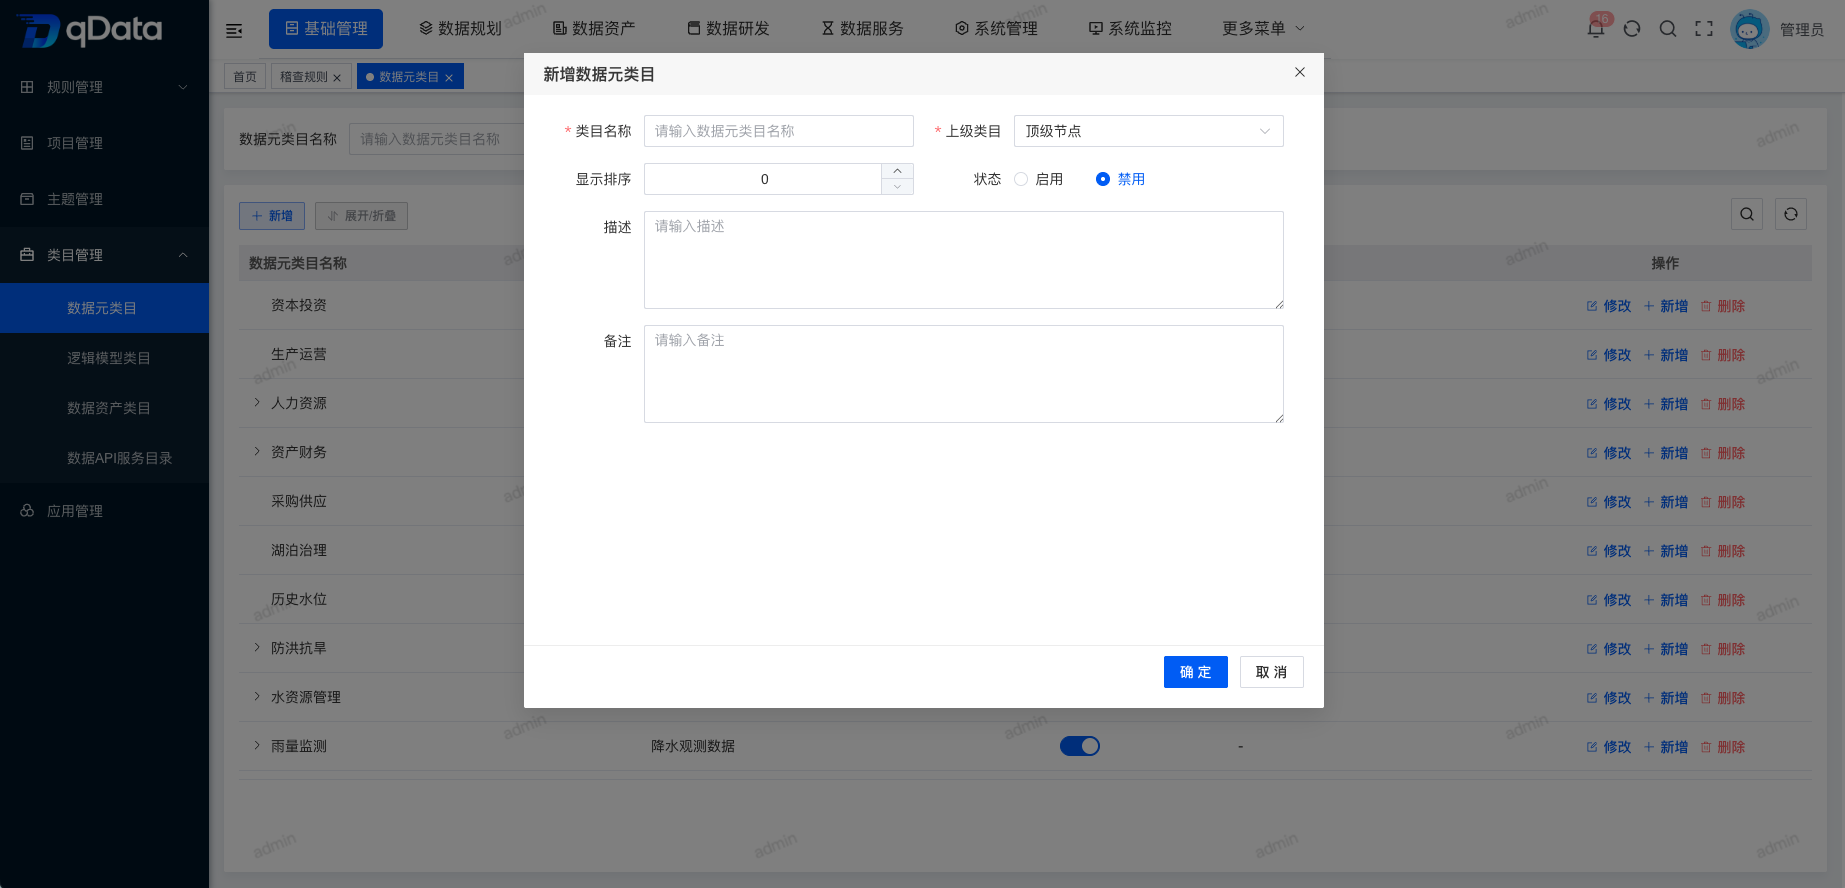
Task: Collapse the 类目管理 sidebar menu
Action: 104,255
